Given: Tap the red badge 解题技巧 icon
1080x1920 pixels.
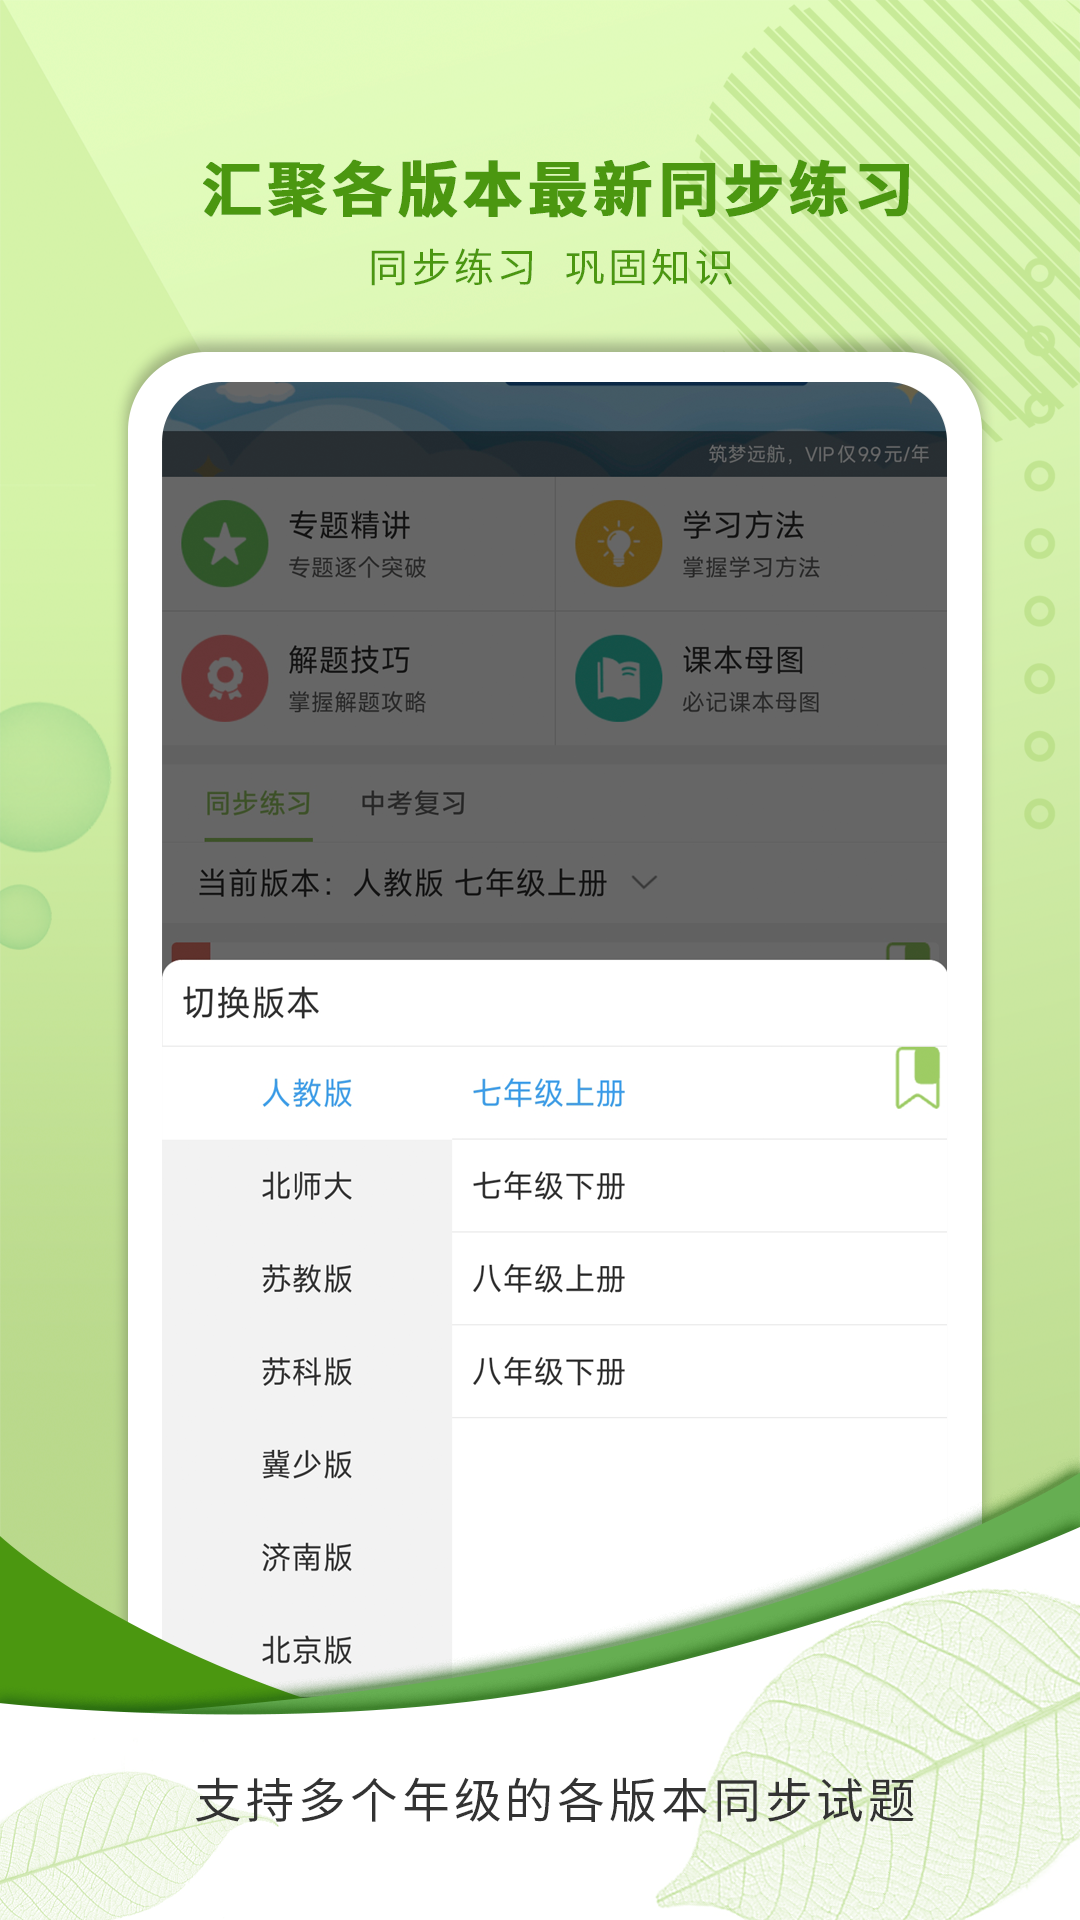Looking at the screenshot, I should [x=225, y=678].
